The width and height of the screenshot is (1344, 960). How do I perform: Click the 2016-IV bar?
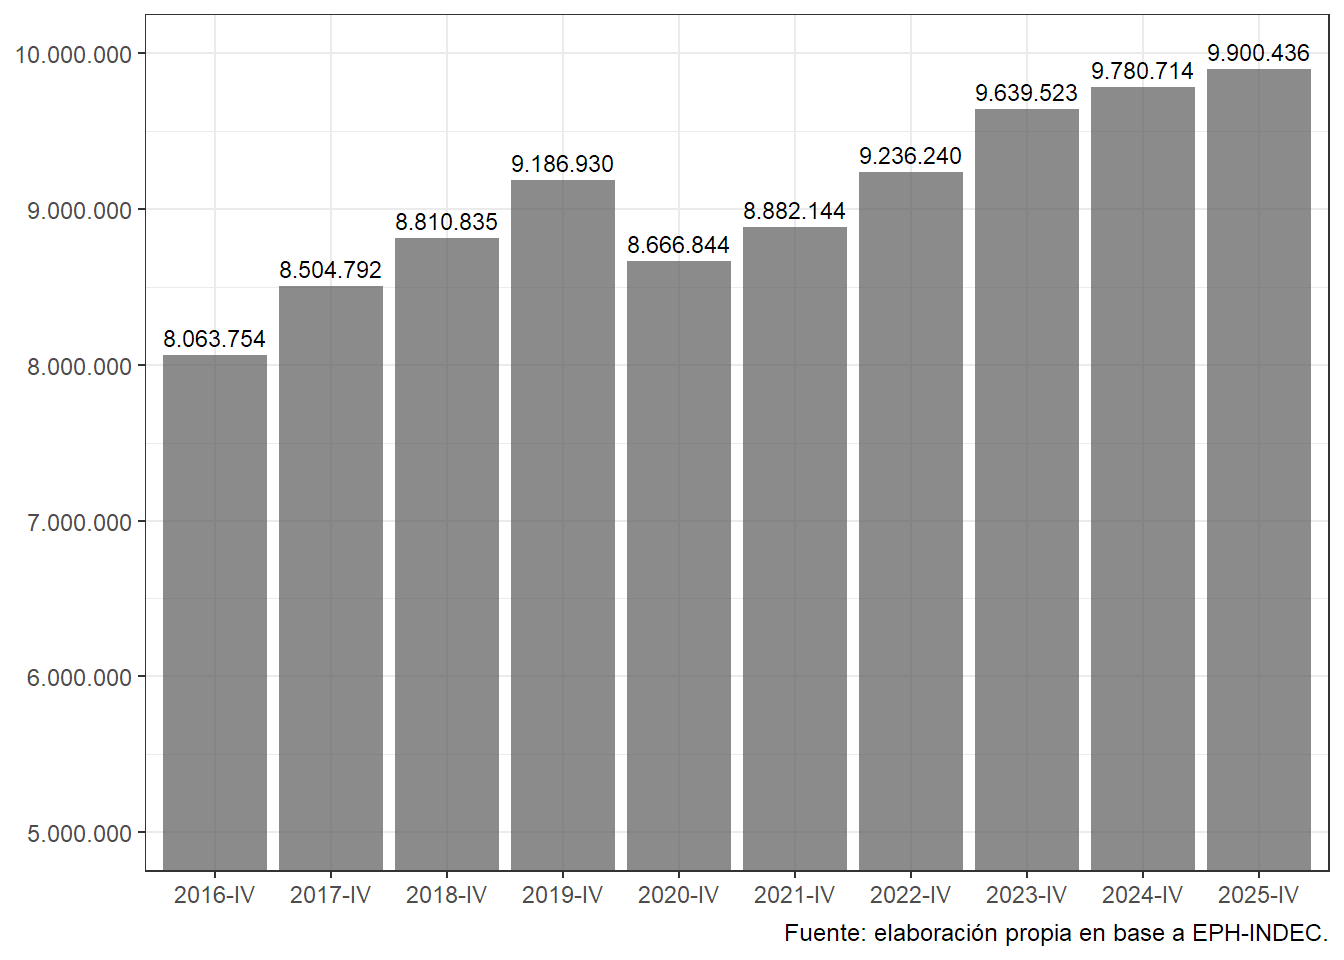(215, 612)
